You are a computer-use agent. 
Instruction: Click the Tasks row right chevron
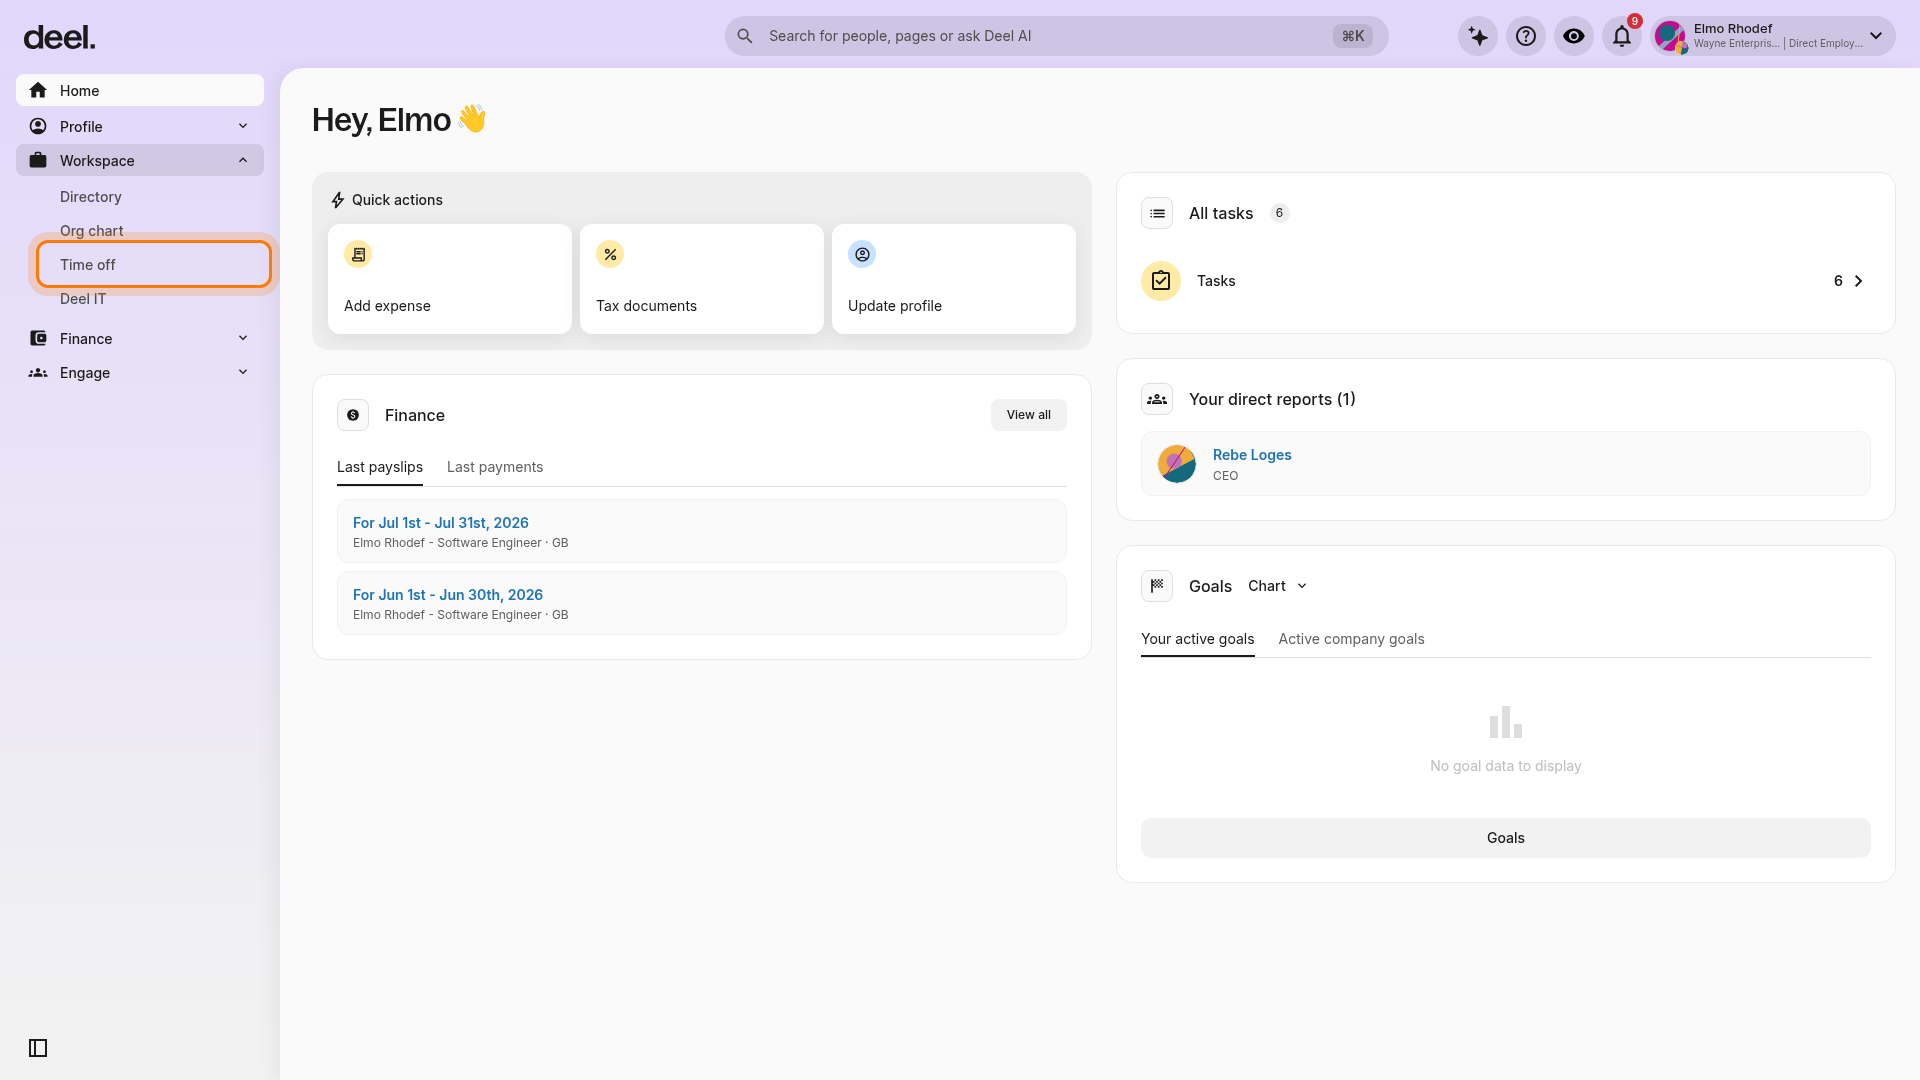(x=1859, y=281)
